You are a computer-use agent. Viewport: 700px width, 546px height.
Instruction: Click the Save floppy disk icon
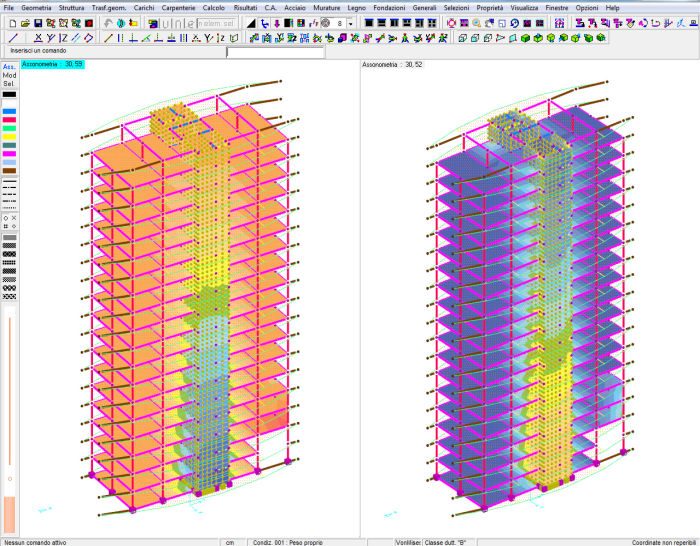pyautogui.click(x=38, y=23)
